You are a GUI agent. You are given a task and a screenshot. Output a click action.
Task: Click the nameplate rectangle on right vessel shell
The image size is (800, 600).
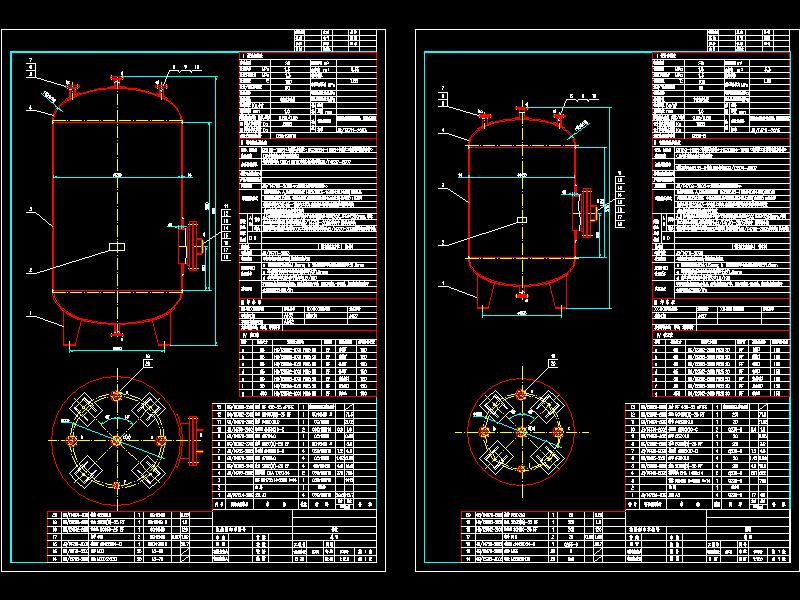[x=522, y=220]
